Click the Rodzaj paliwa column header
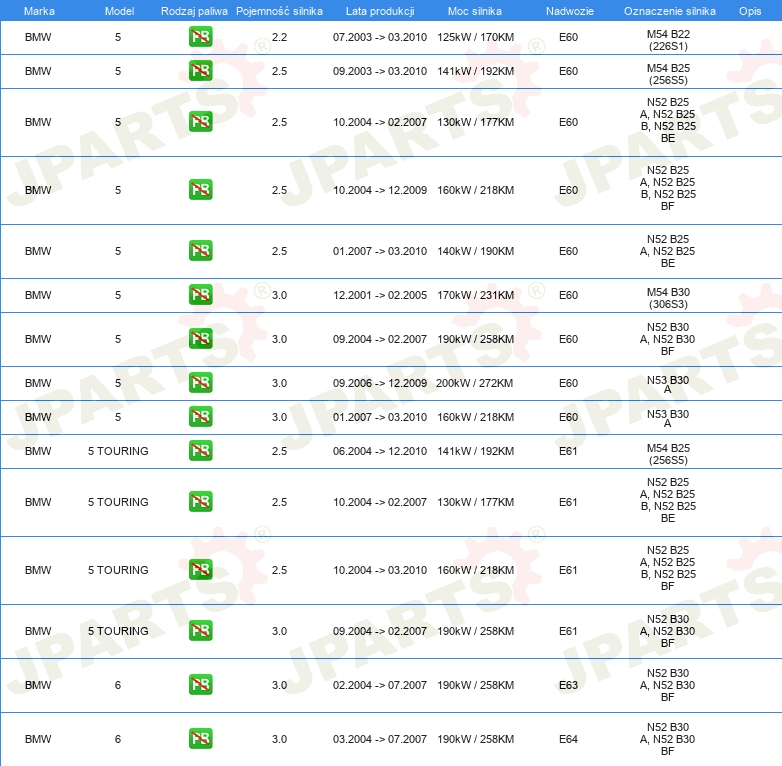 (194, 11)
